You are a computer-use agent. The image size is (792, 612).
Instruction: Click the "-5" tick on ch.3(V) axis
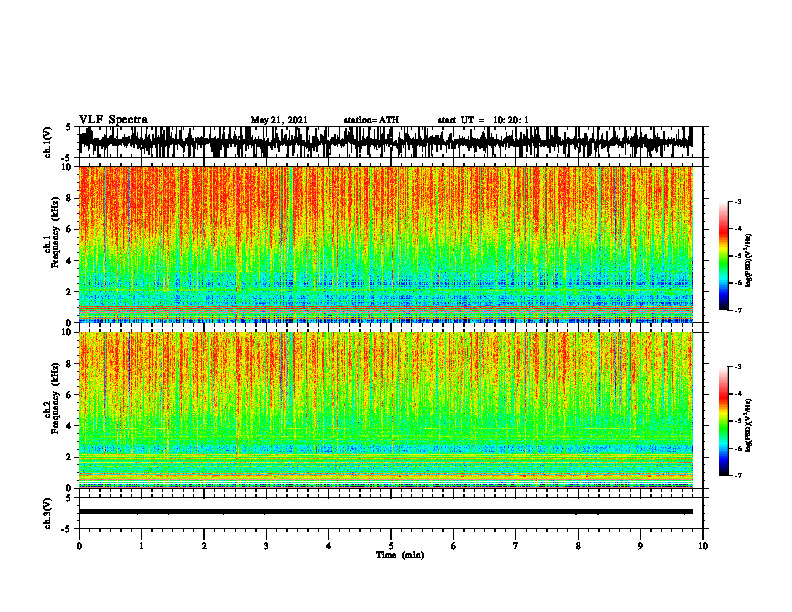click(66, 529)
